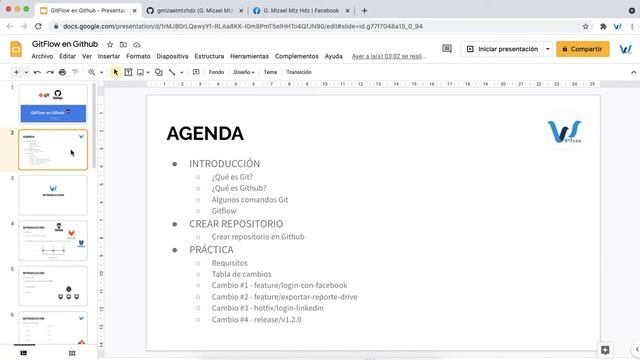Open the Diapositiva menu

172,56
